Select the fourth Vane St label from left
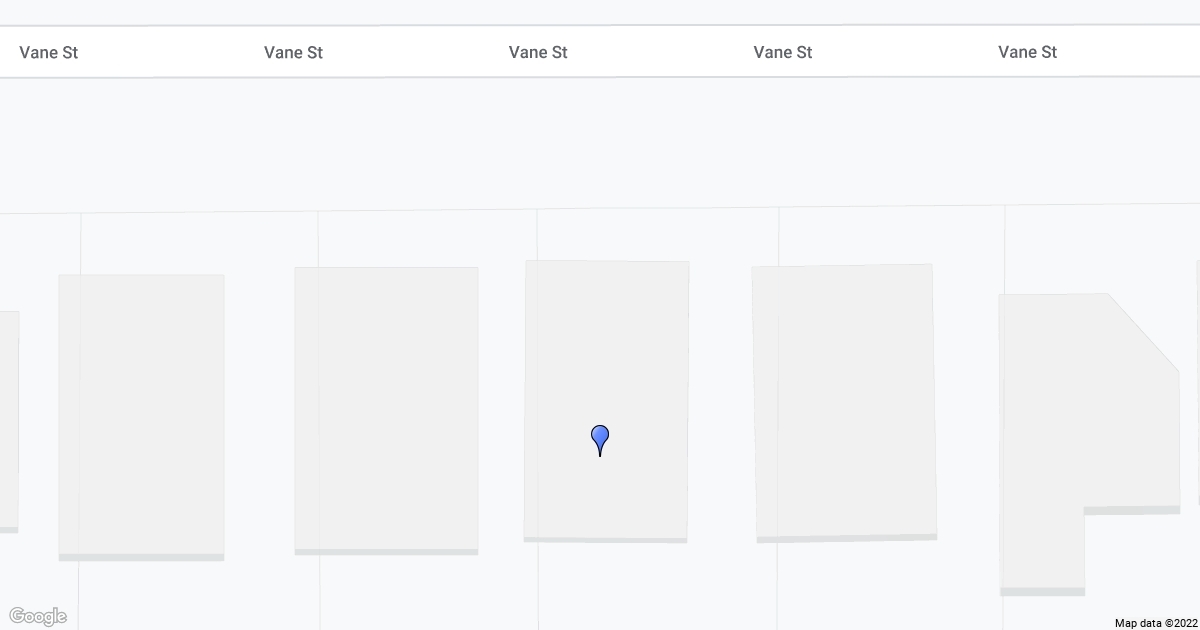1200x630 pixels. point(782,52)
